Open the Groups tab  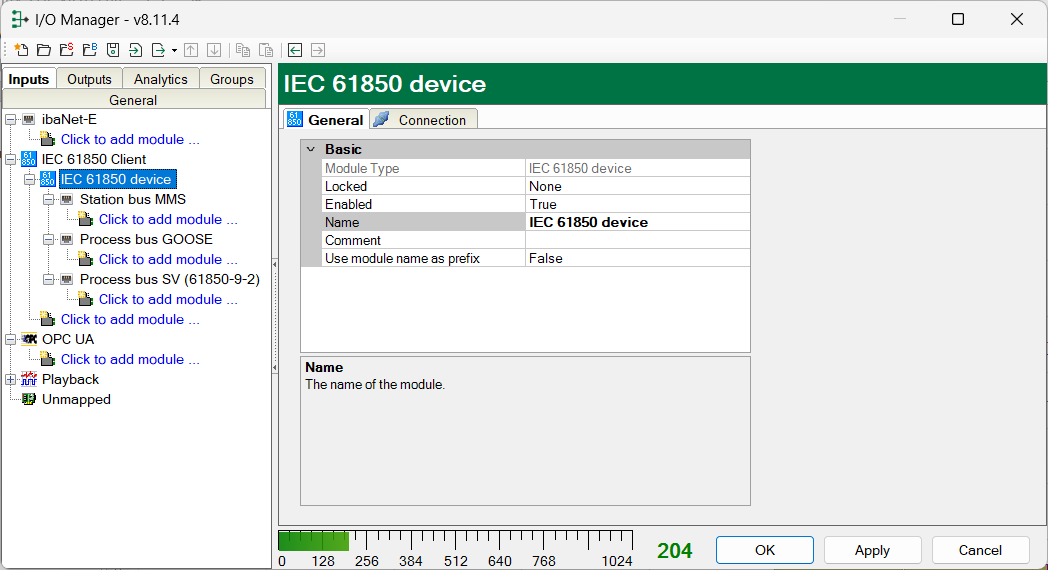(232, 79)
